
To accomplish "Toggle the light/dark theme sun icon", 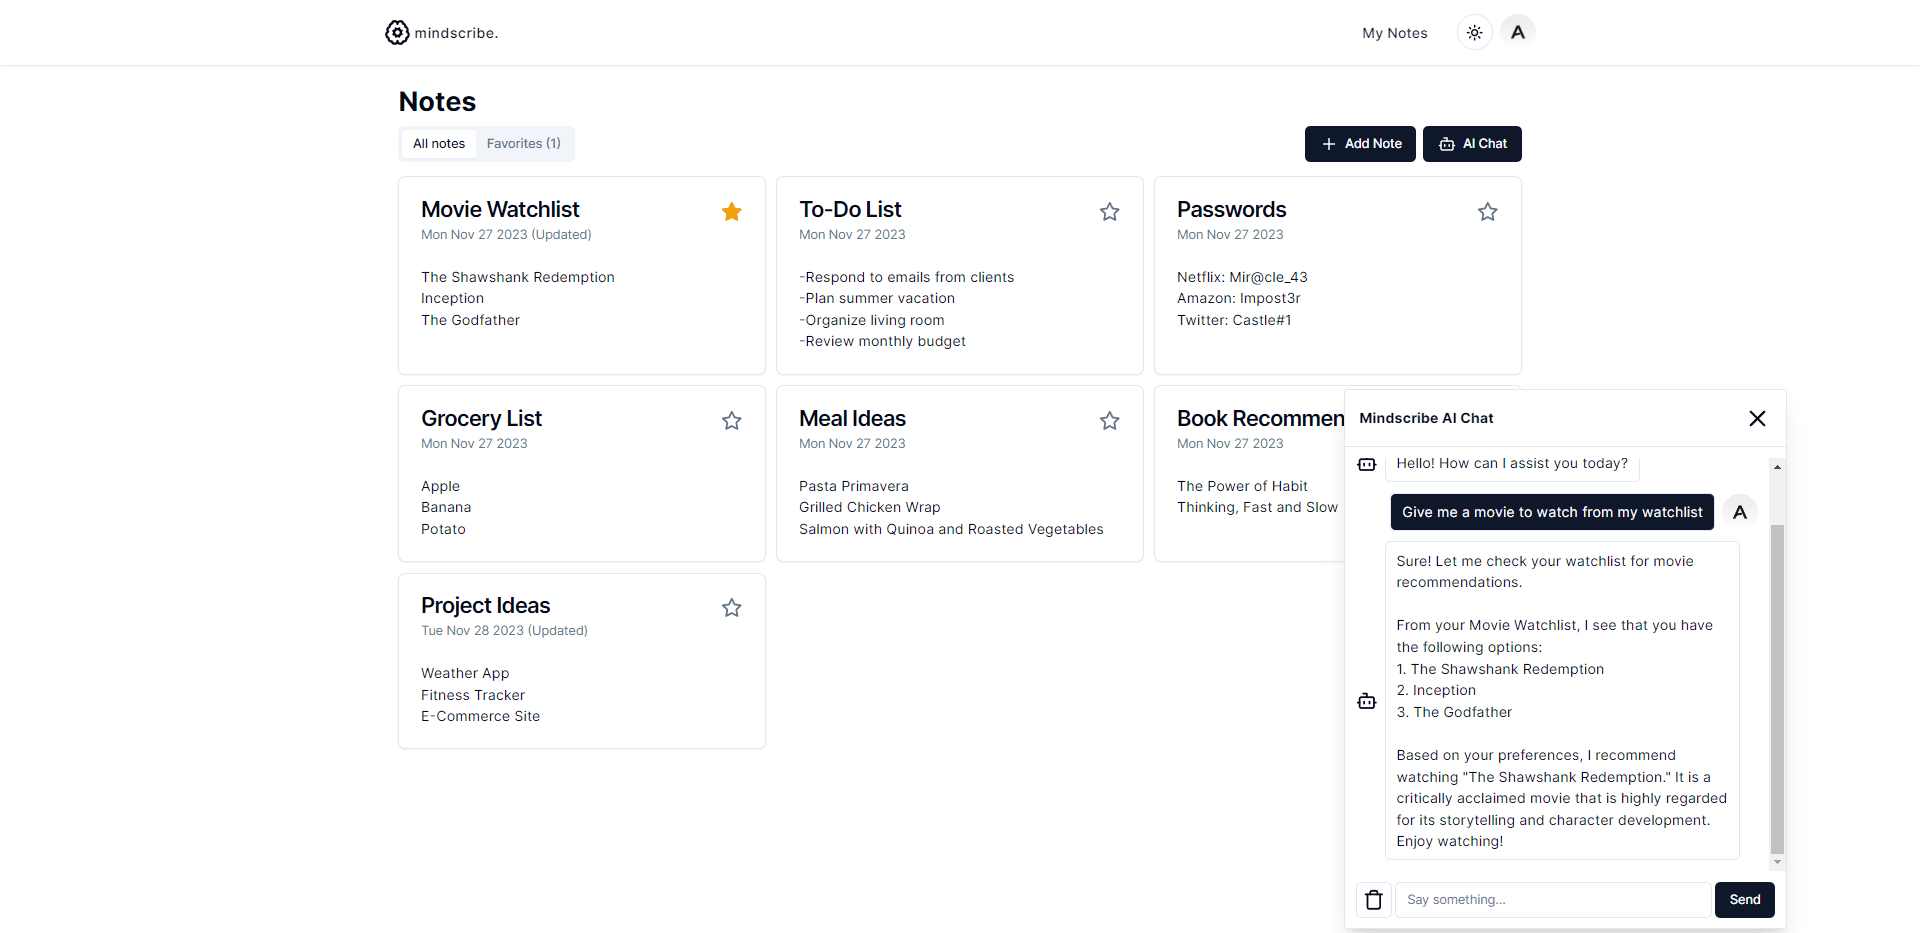I will point(1474,33).
